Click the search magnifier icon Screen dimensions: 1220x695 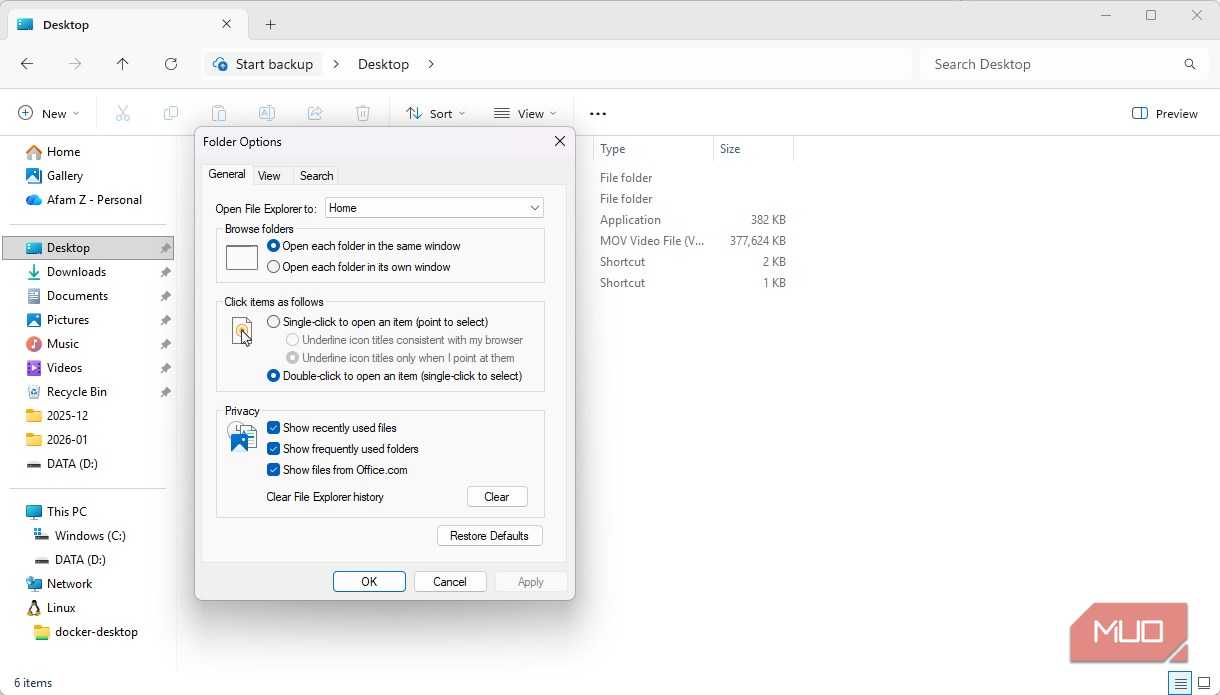[x=1190, y=64]
